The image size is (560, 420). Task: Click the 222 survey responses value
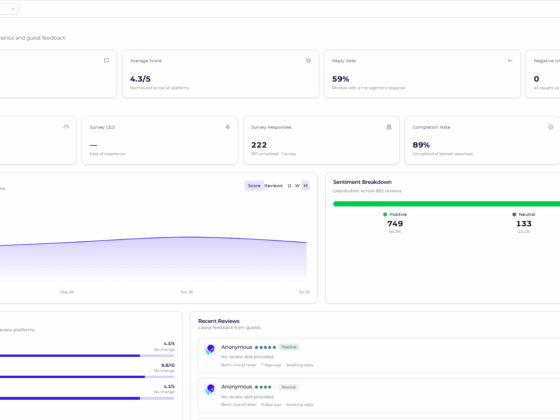click(259, 145)
